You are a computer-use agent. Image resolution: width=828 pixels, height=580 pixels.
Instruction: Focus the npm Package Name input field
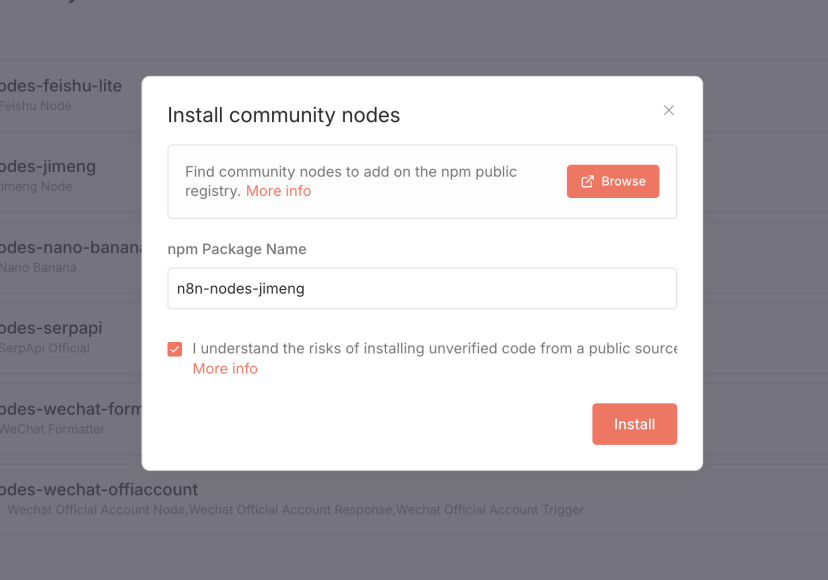[422, 288]
